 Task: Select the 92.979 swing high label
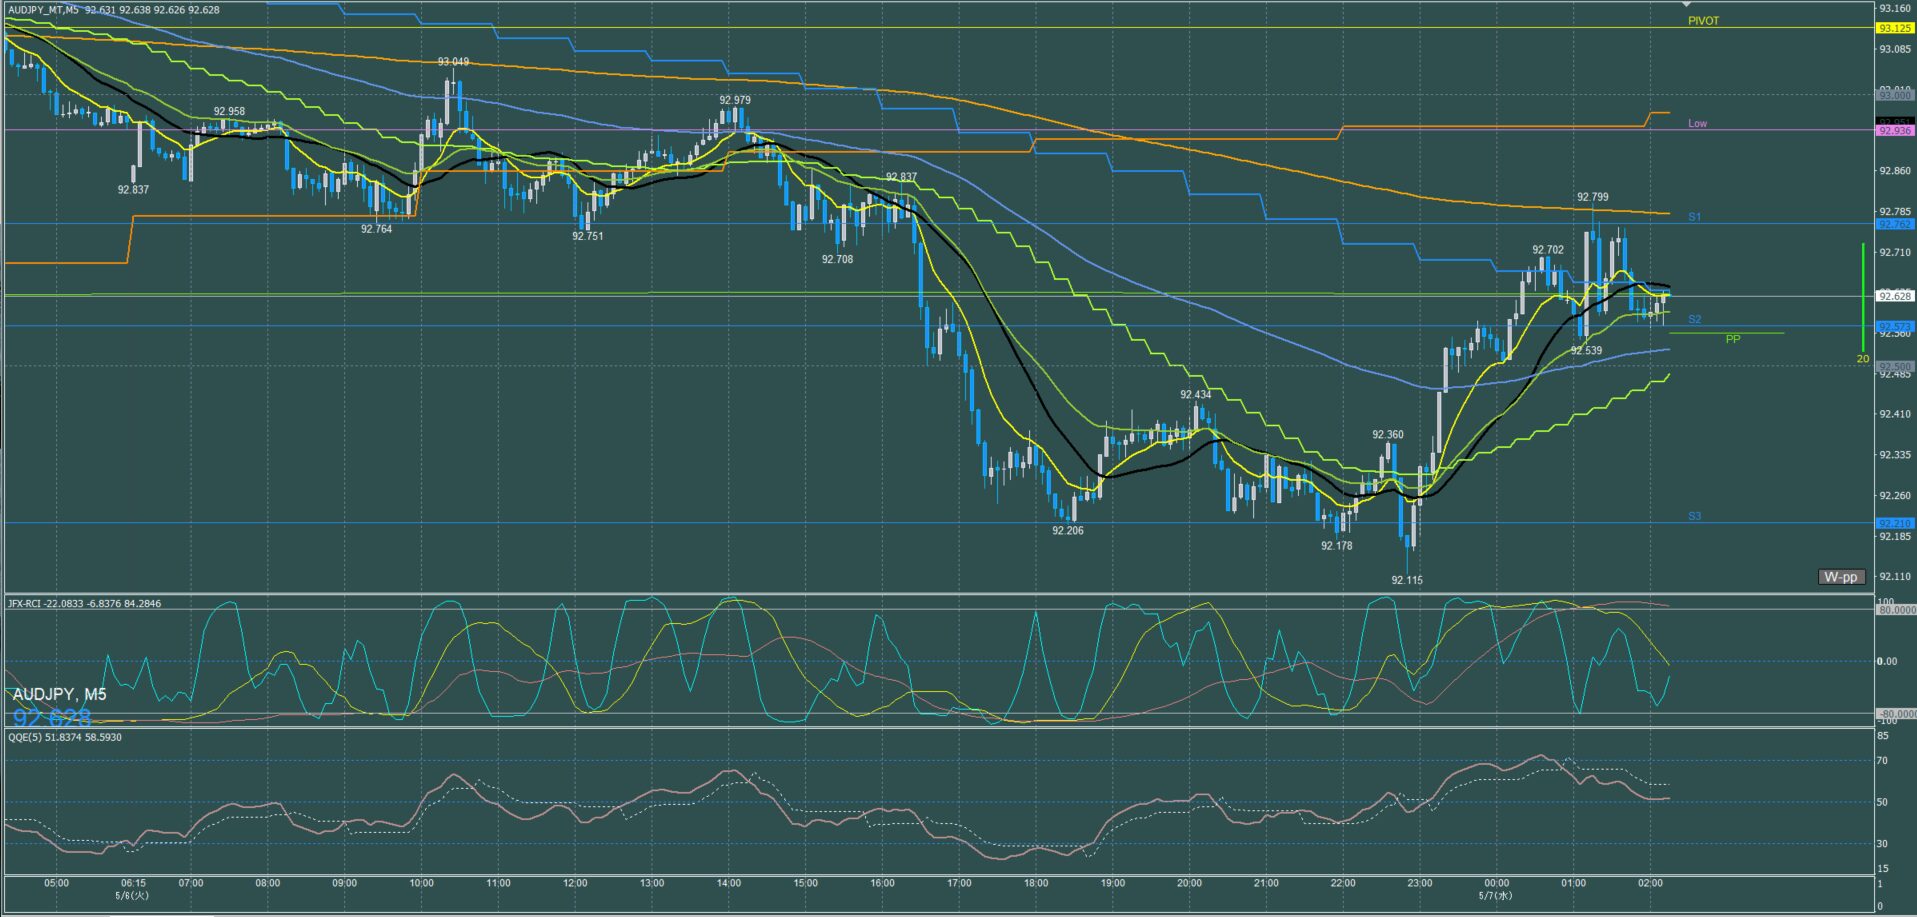(735, 100)
